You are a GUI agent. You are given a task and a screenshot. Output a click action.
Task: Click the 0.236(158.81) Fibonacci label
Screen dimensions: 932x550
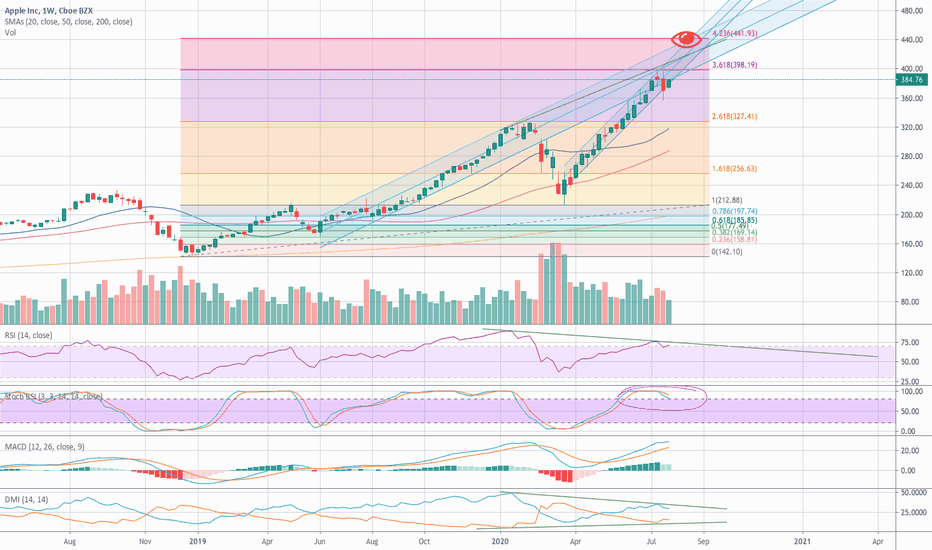pos(735,239)
